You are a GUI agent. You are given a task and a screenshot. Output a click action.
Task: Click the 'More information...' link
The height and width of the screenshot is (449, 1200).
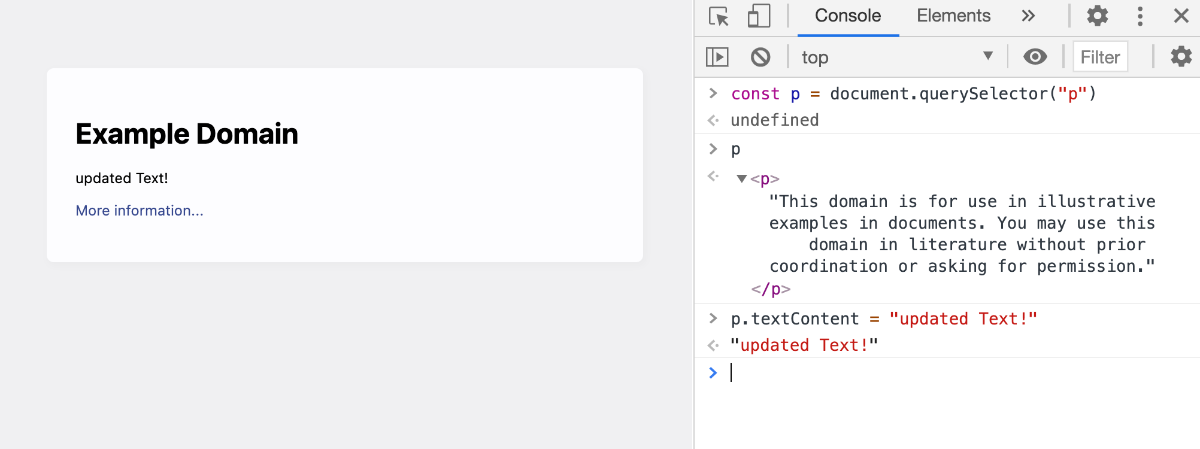click(x=139, y=211)
